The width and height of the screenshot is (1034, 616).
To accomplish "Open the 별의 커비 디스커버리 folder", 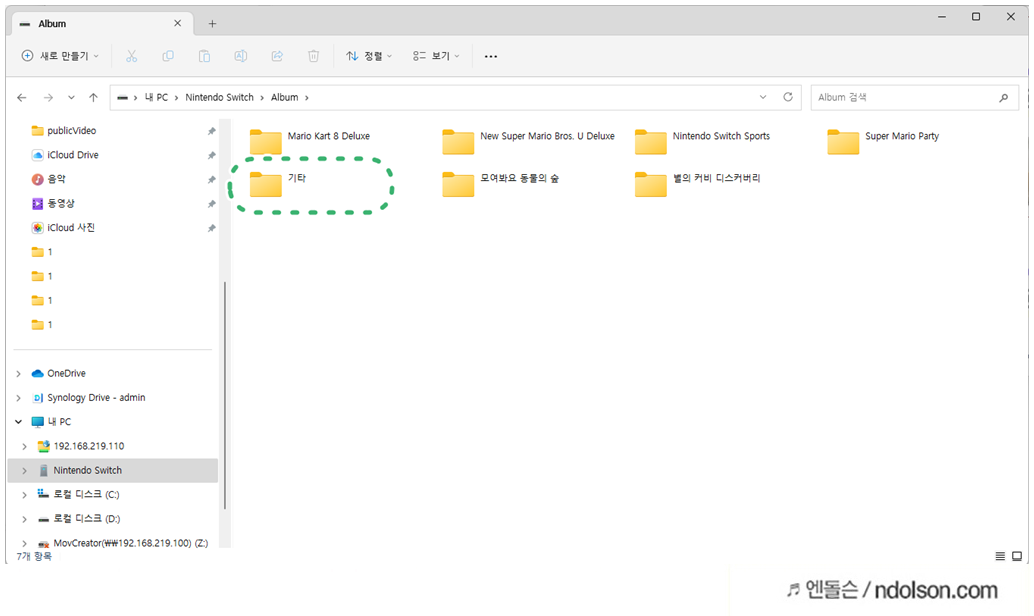I will click(698, 184).
